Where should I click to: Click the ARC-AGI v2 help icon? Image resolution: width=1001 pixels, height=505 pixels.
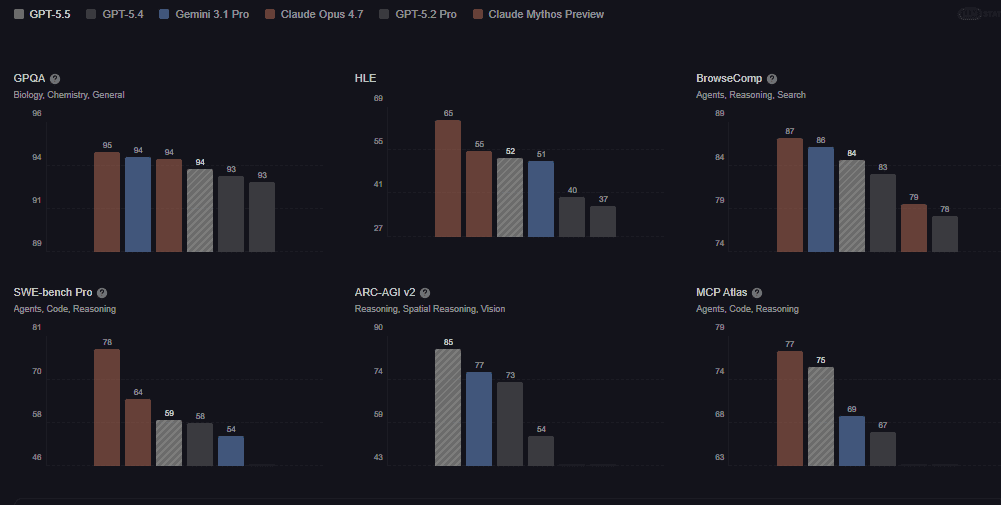coord(425,293)
